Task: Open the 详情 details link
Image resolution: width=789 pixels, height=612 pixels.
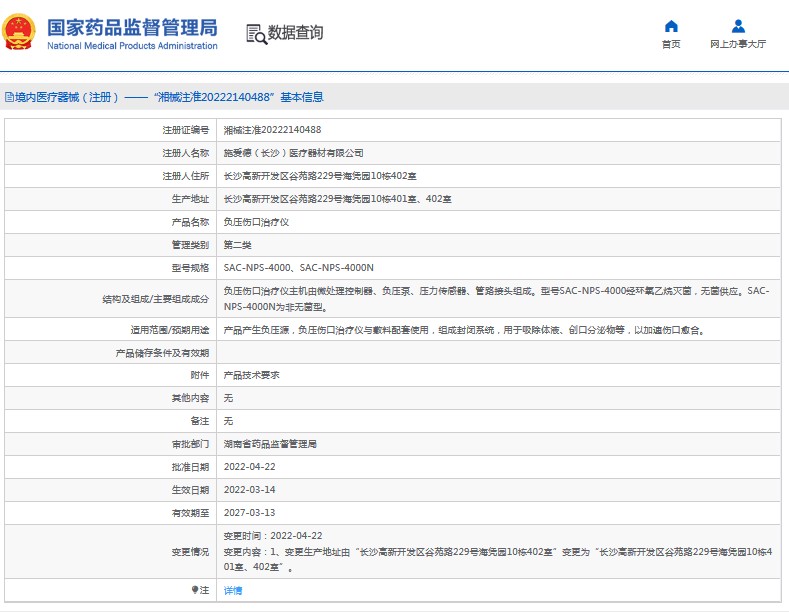Action: [232, 590]
